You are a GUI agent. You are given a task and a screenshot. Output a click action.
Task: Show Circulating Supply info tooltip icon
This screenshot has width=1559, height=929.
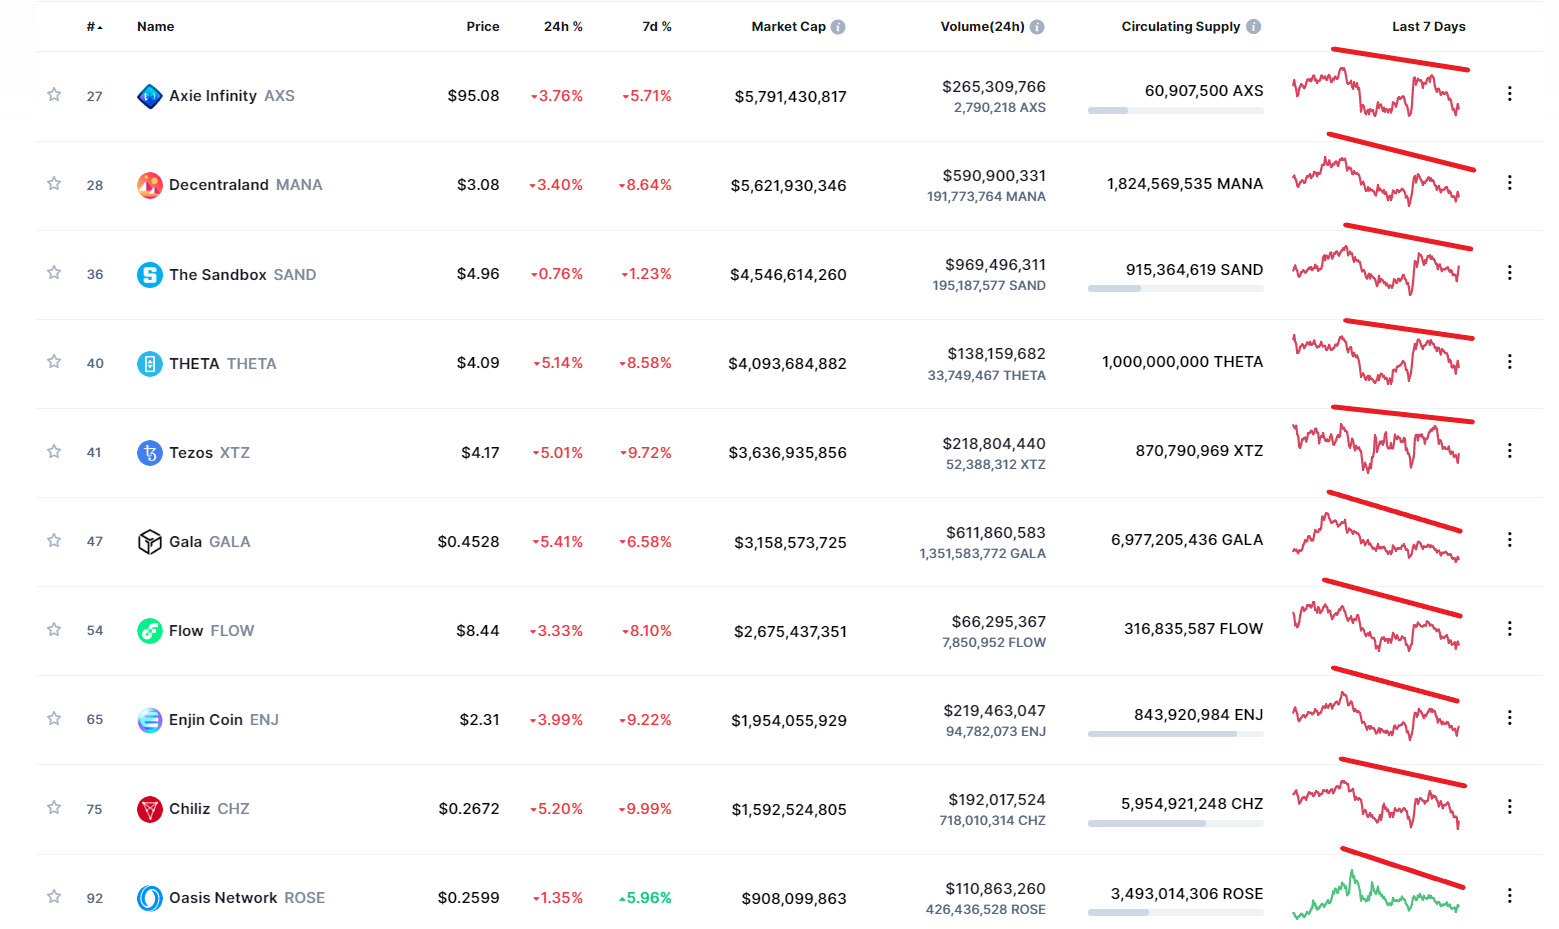[x=1253, y=27]
